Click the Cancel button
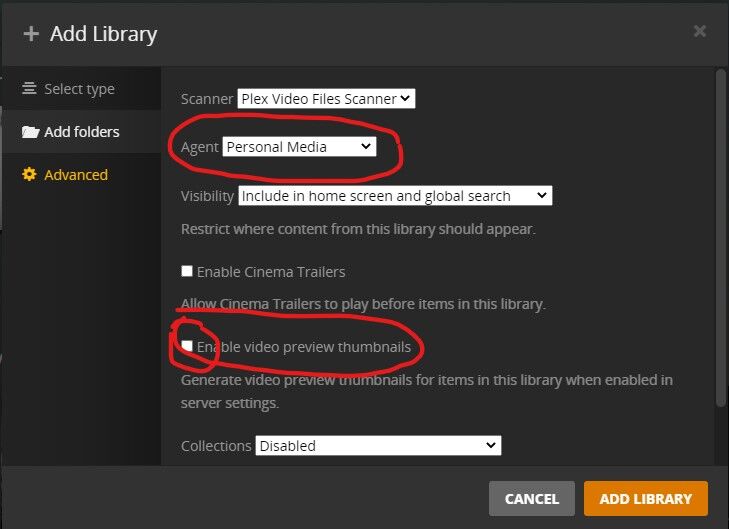This screenshot has height=529, width=729. 532,498
